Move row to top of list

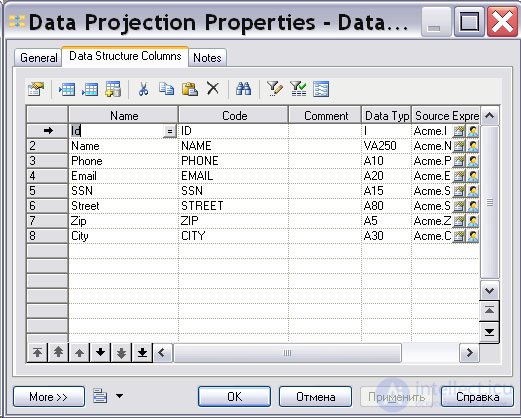point(37,352)
